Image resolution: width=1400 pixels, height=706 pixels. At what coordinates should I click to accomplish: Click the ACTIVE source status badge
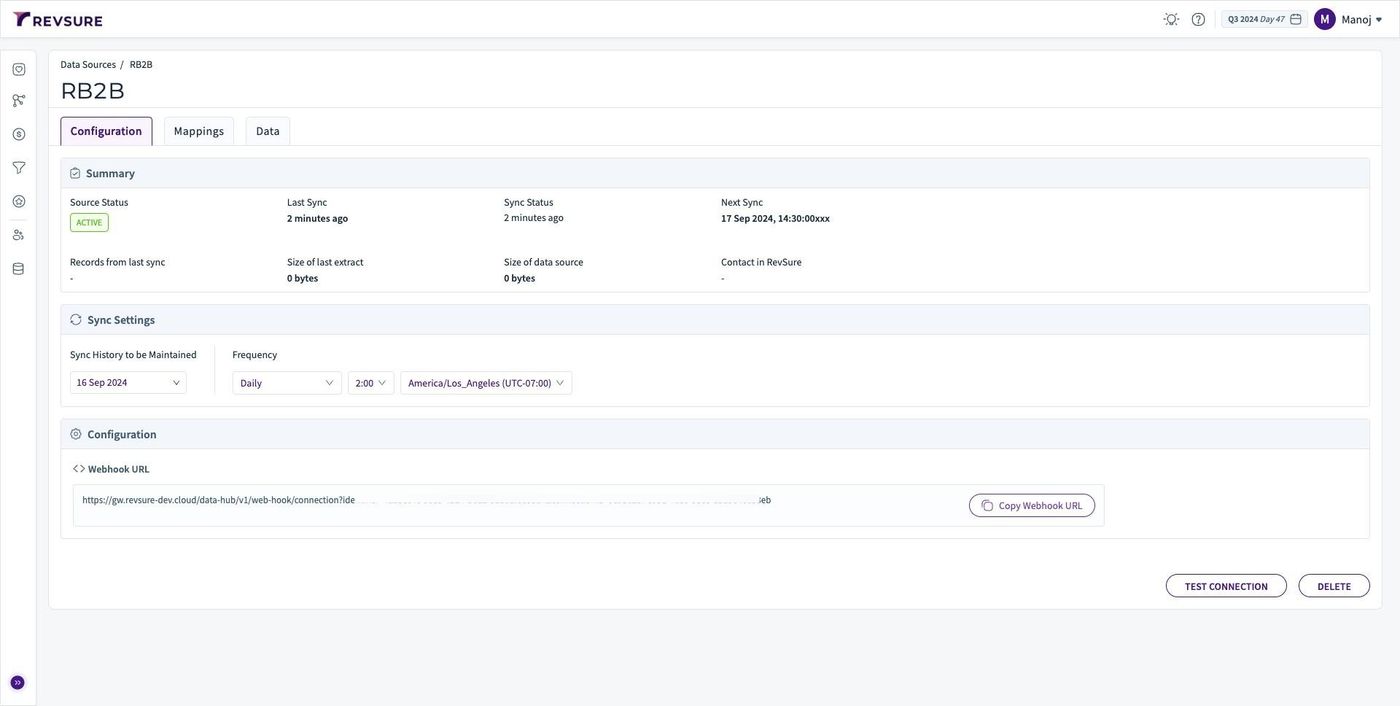89,222
